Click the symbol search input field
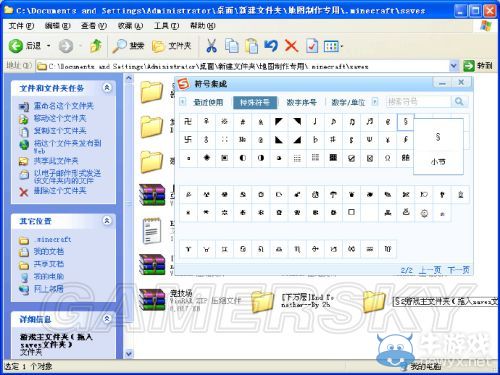 tap(418, 102)
